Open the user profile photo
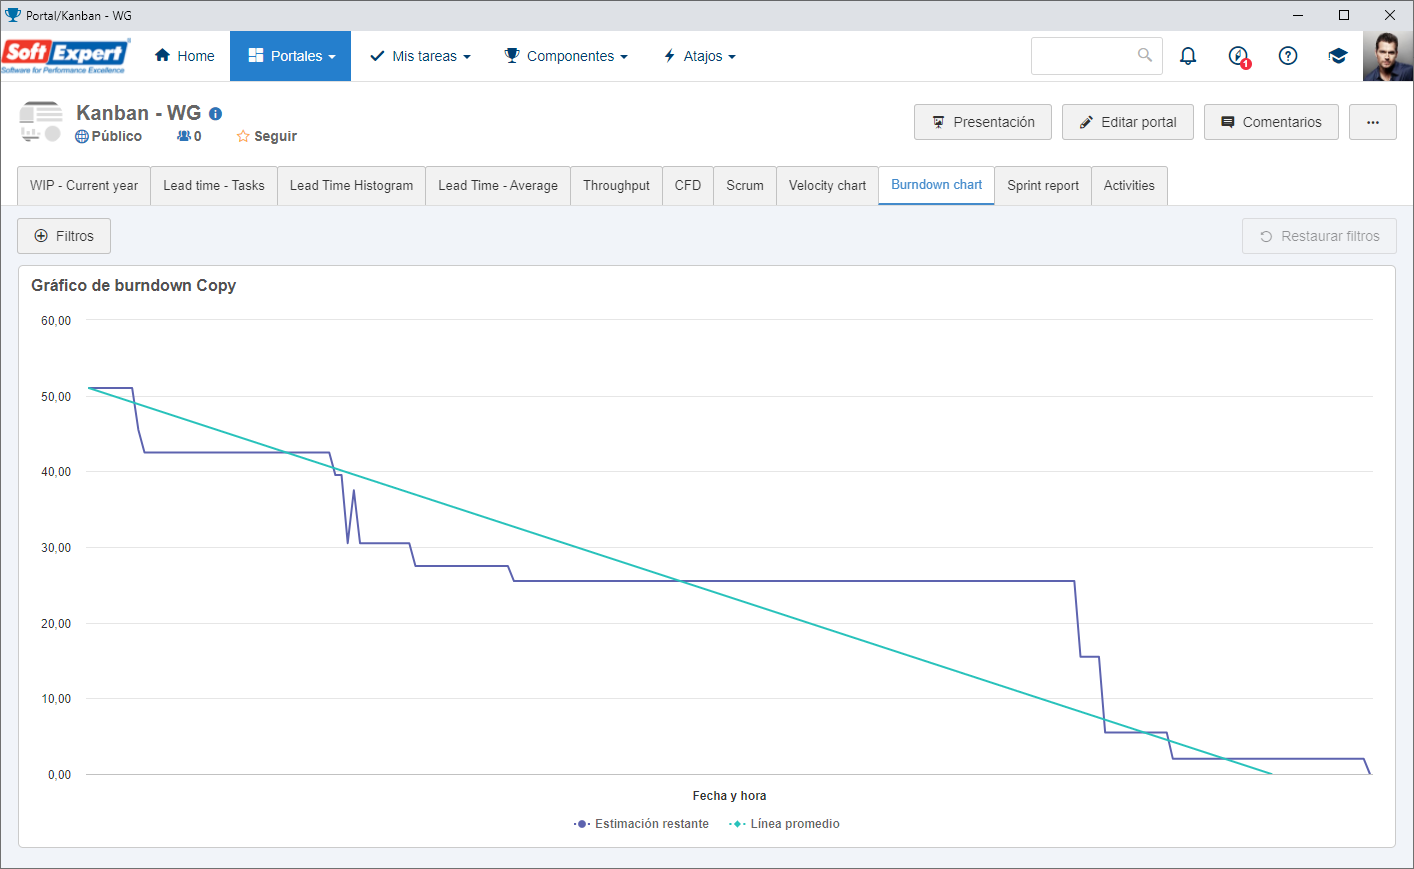 click(1388, 56)
